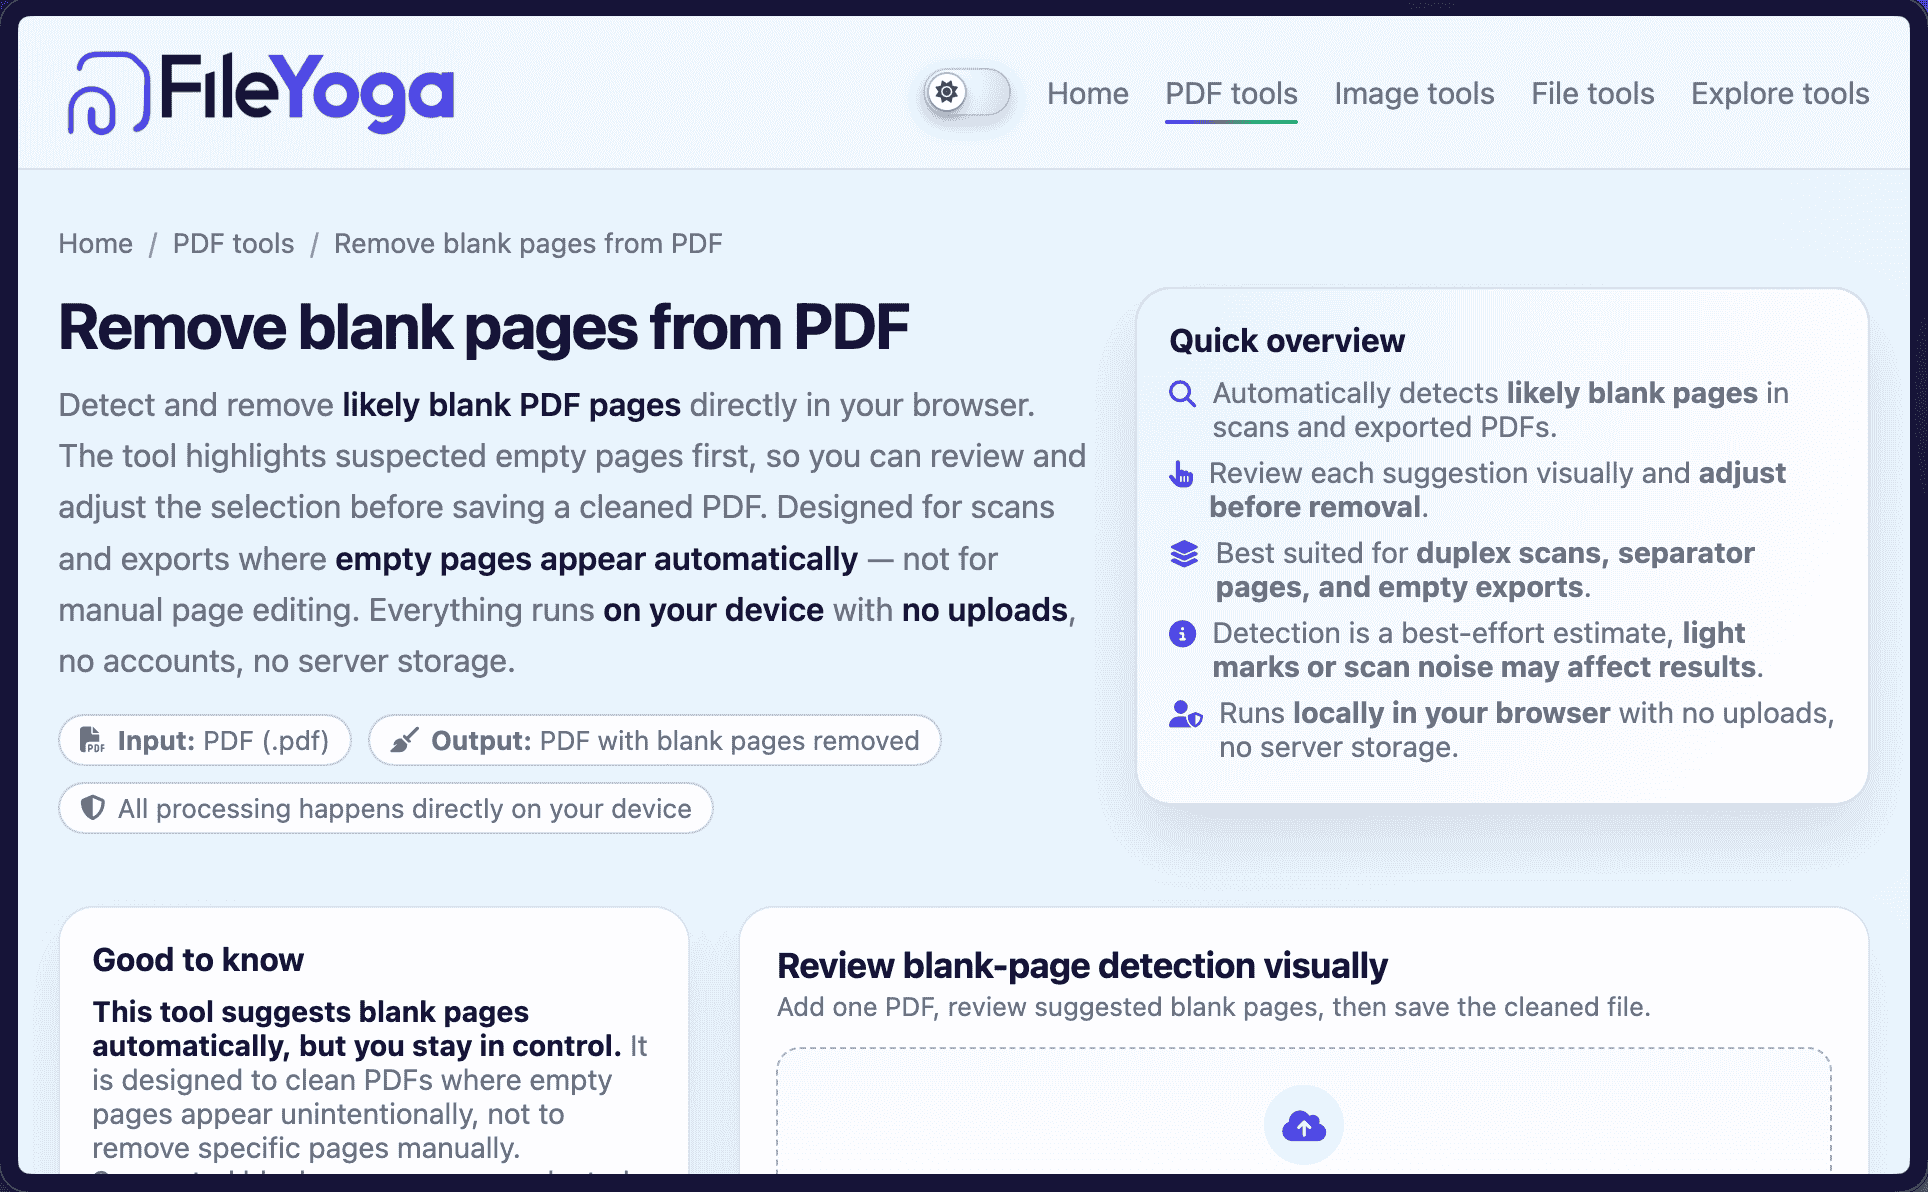Click the 'Remove blank pages from PDF' breadcrumb
Viewport: 1928px width, 1192px height.
[528, 243]
